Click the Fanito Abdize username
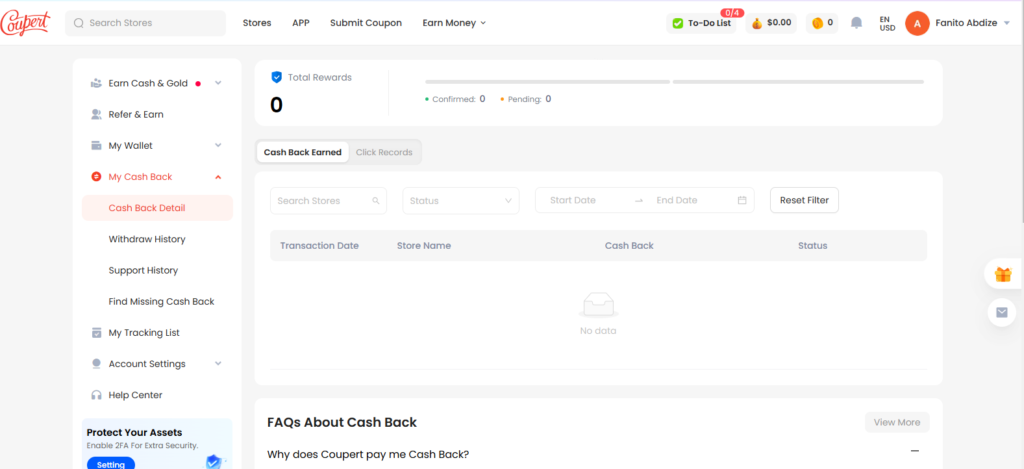Screen dimensions: 1024x469 point(966,23)
